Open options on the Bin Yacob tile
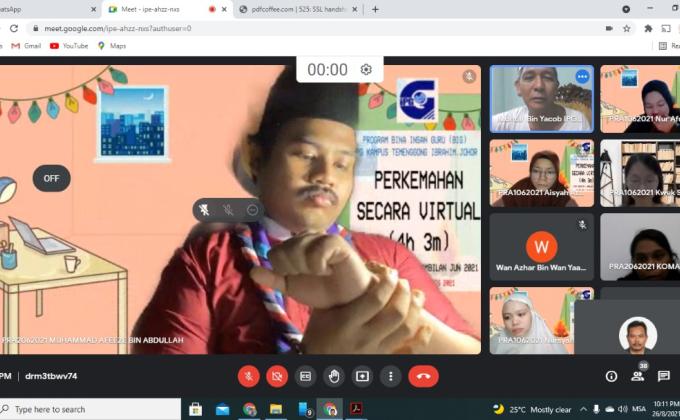680x420 pixels. (x=582, y=76)
